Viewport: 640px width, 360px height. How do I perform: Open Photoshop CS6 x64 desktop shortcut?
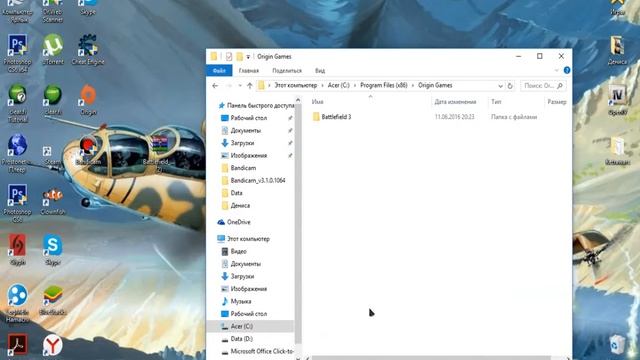pos(17,53)
